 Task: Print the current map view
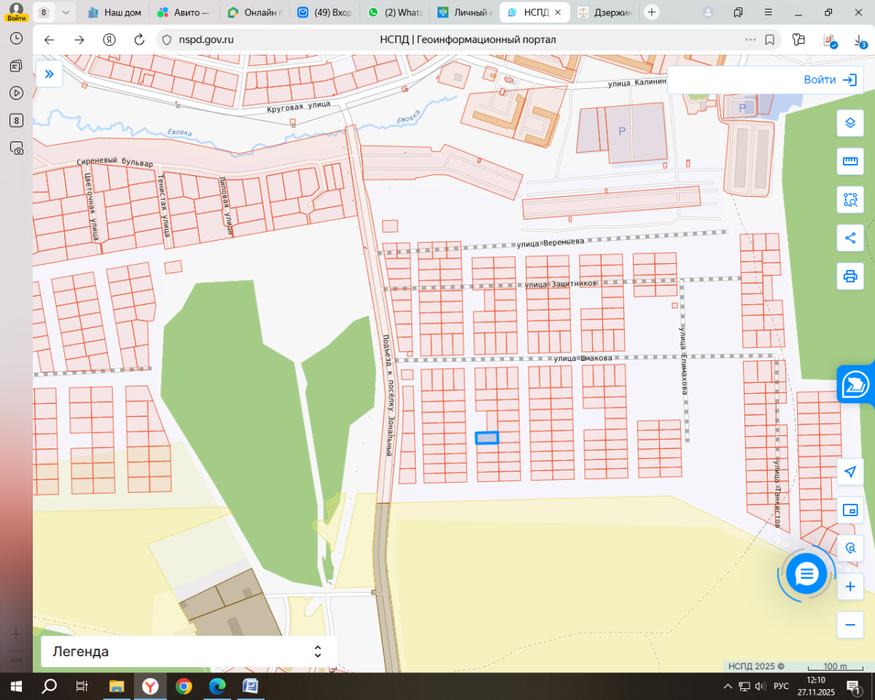tap(850, 276)
